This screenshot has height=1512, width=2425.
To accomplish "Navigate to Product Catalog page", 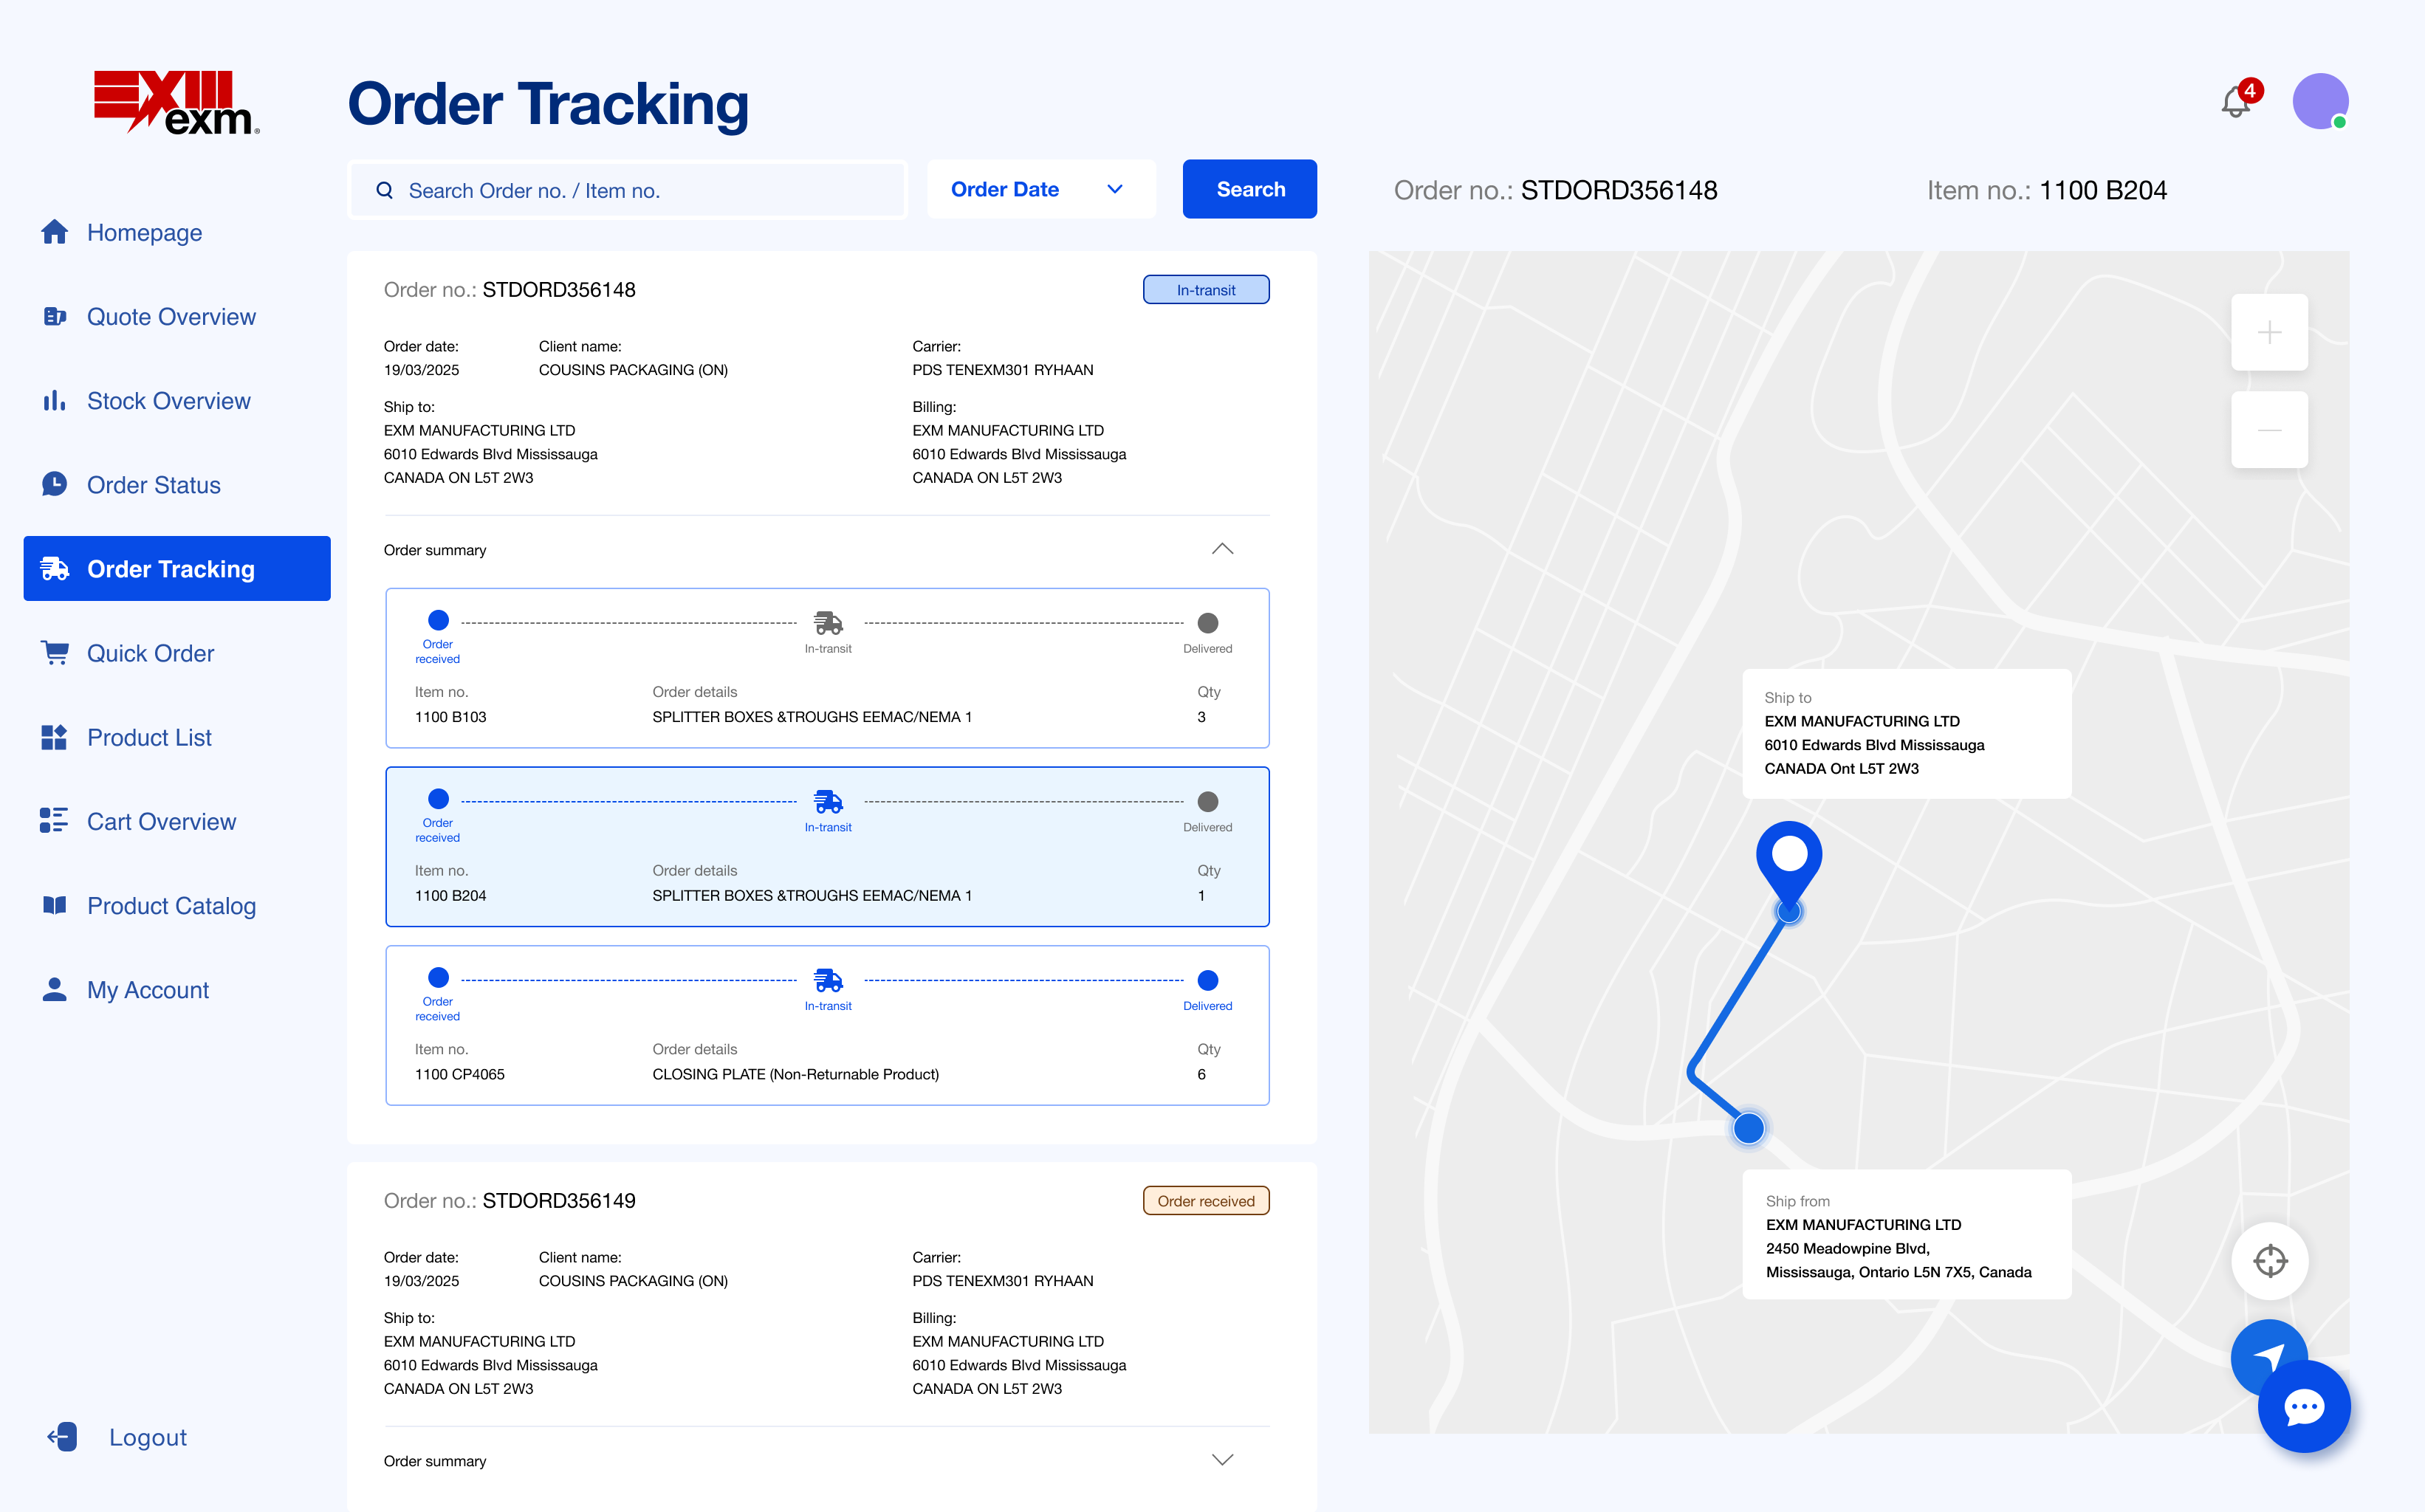I will pos(171,906).
